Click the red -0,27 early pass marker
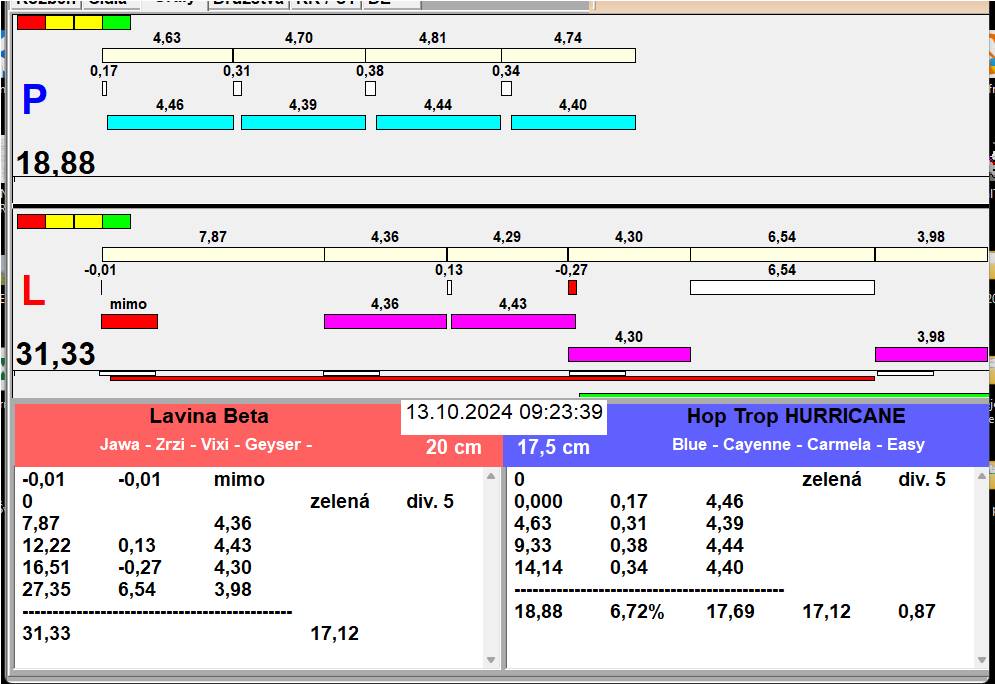 pos(572,288)
